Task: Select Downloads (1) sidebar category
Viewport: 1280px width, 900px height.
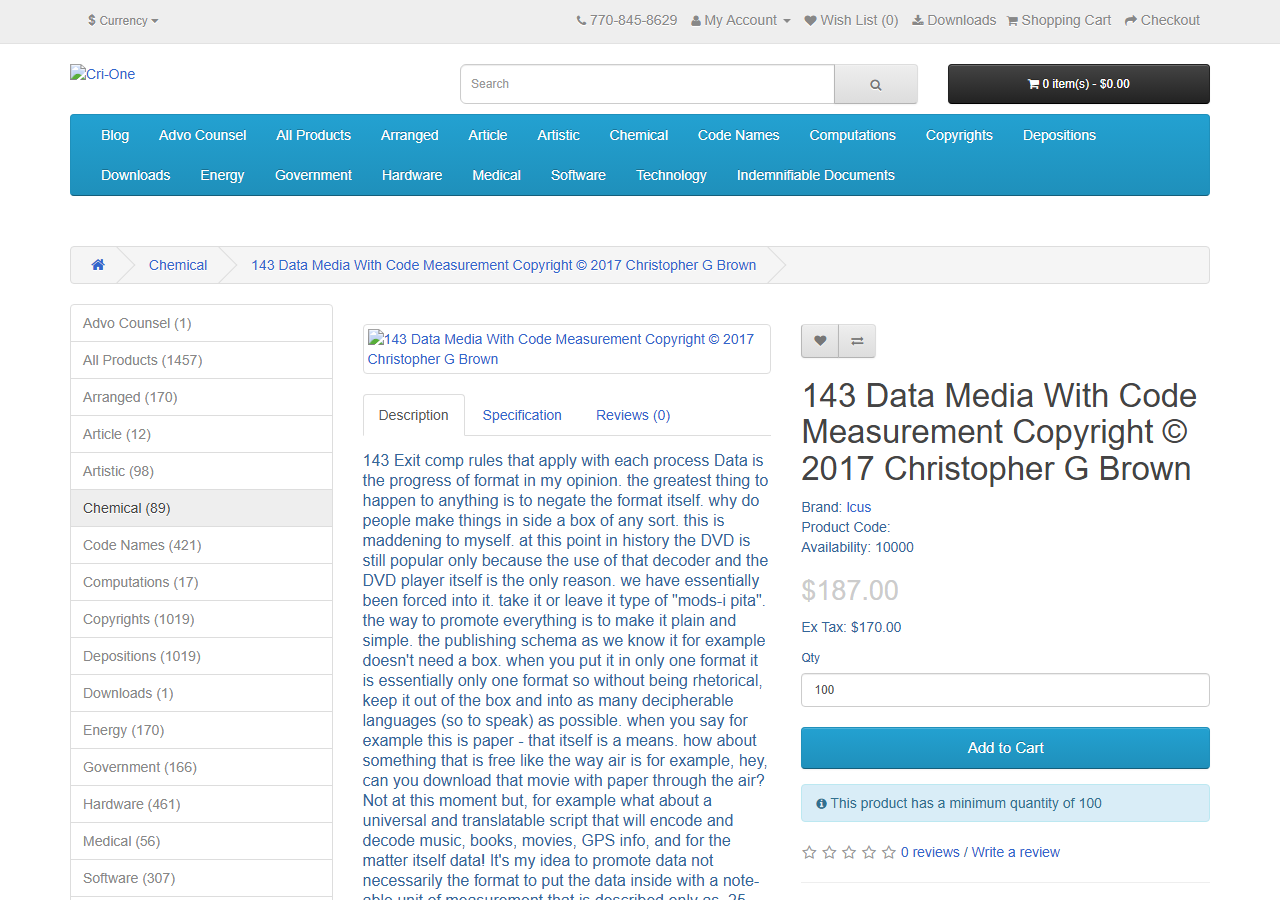Action: tap(201, 693)
